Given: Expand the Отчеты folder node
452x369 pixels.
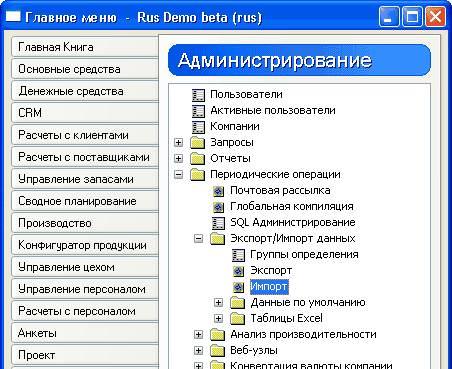Looking at the screenshot, I should [x=179, y=159].
